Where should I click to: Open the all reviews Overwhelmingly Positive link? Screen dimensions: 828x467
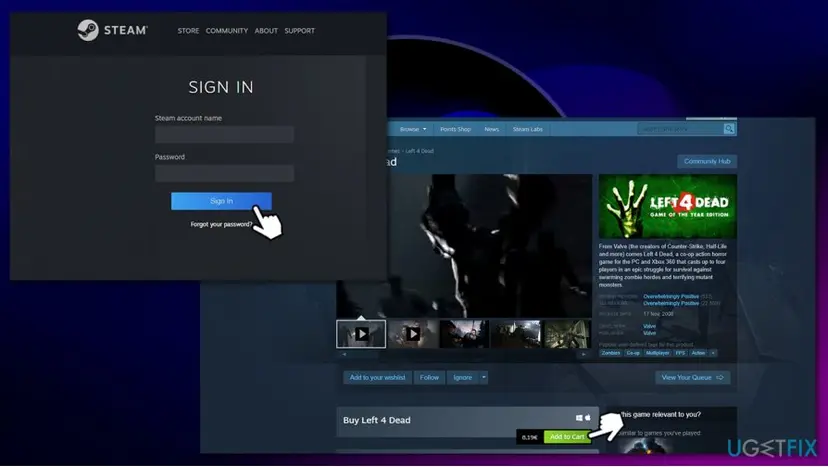[x=671, y=303]
